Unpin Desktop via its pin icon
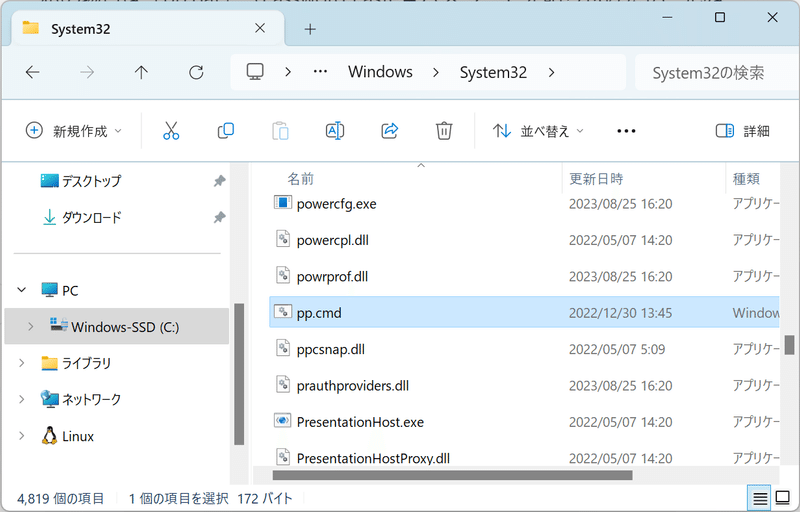 tap(219, 181)
